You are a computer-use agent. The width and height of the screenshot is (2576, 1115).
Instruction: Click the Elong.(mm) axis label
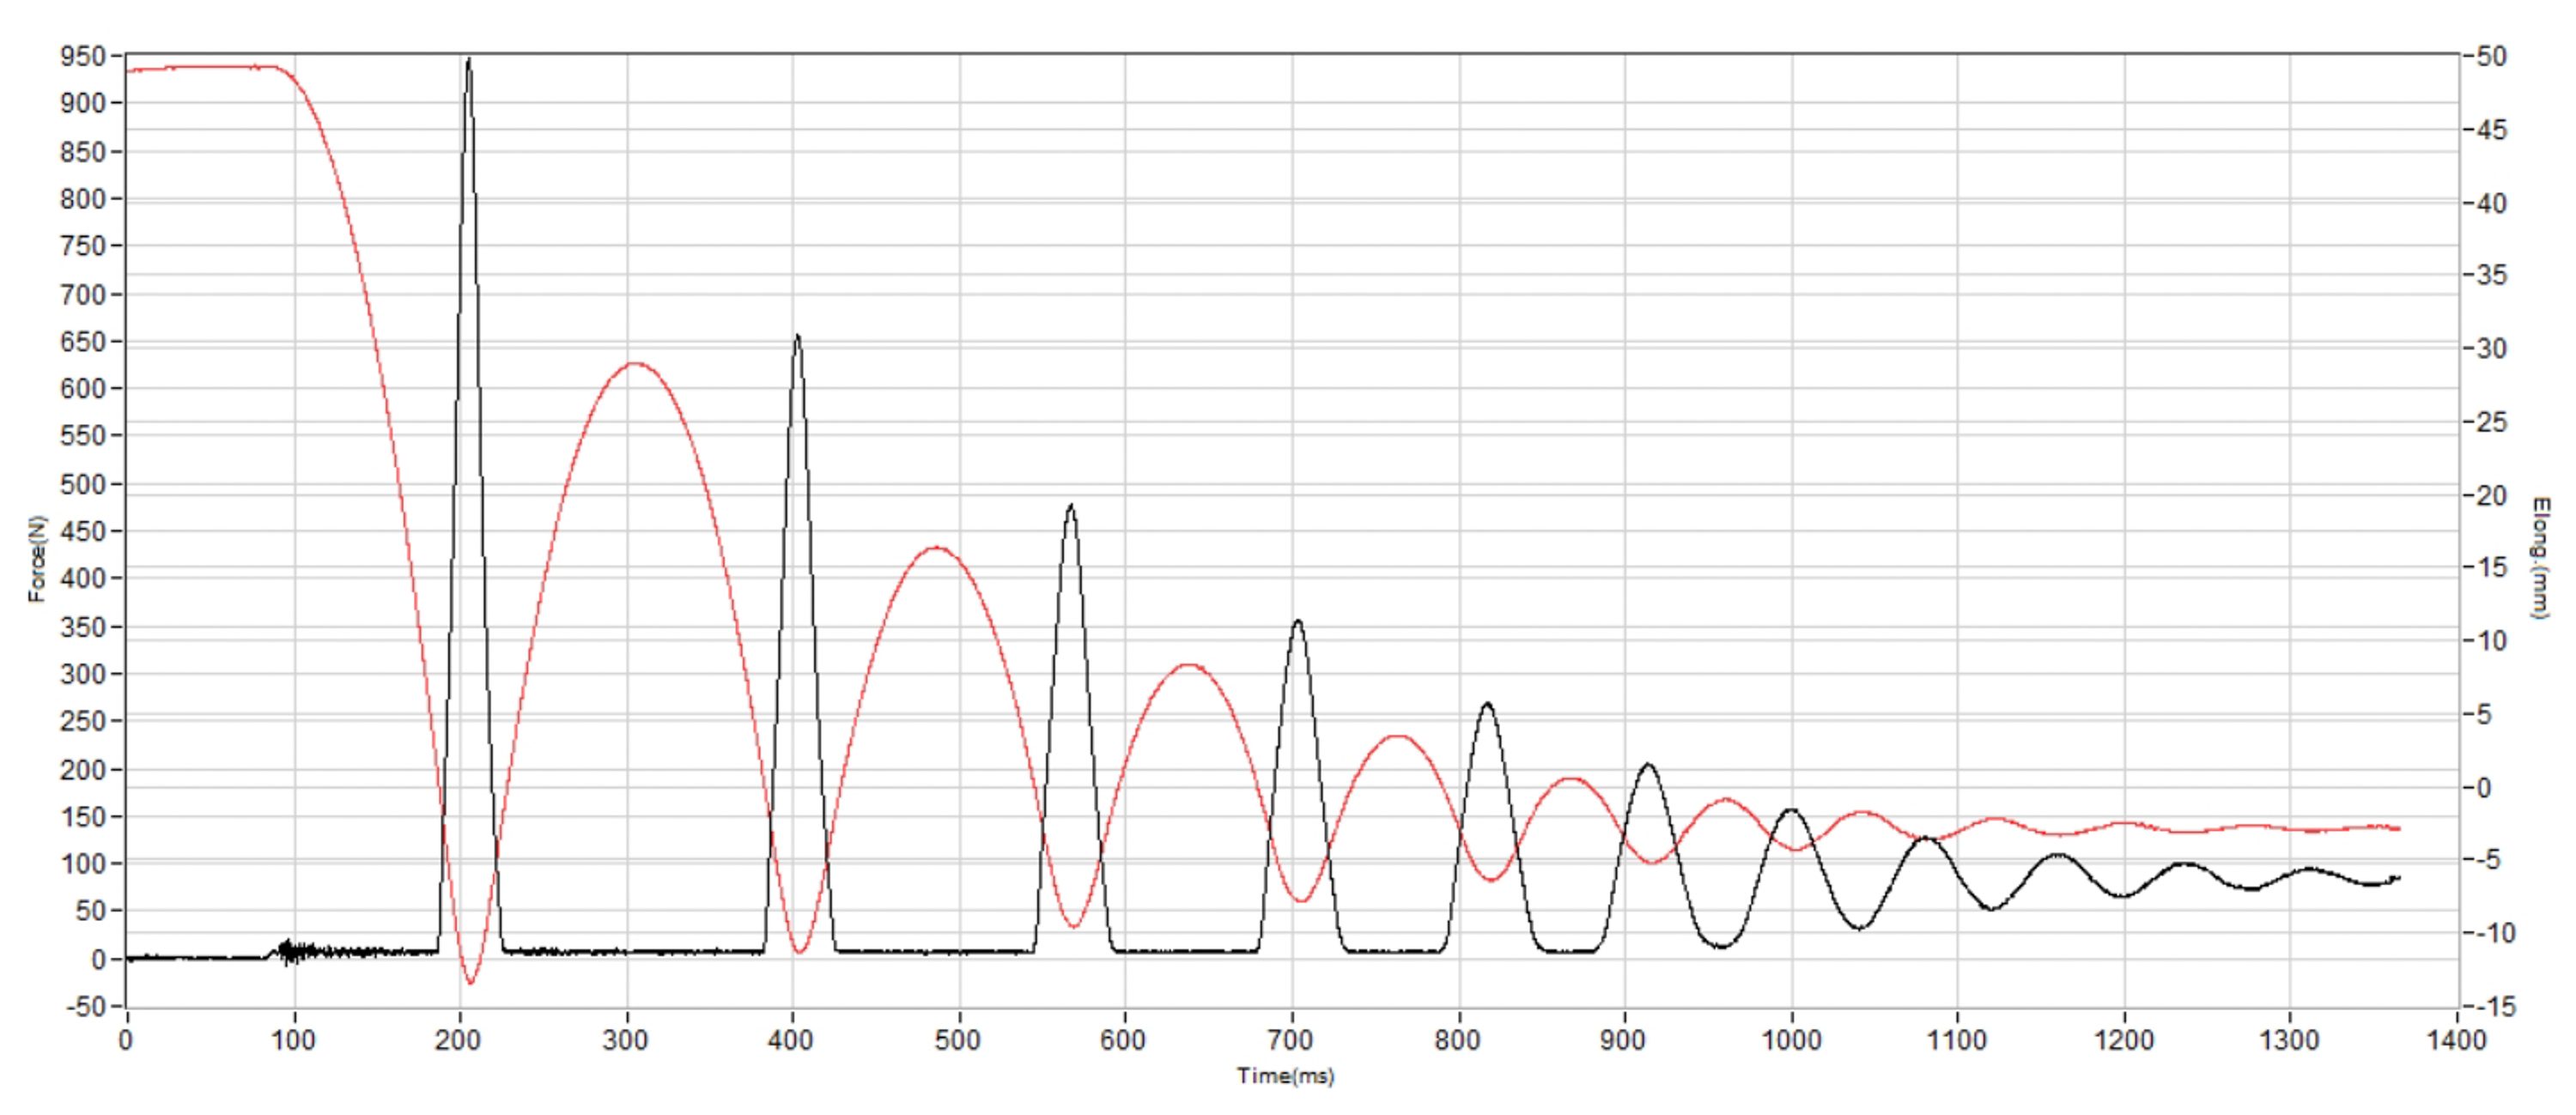tap(2541, 557)
